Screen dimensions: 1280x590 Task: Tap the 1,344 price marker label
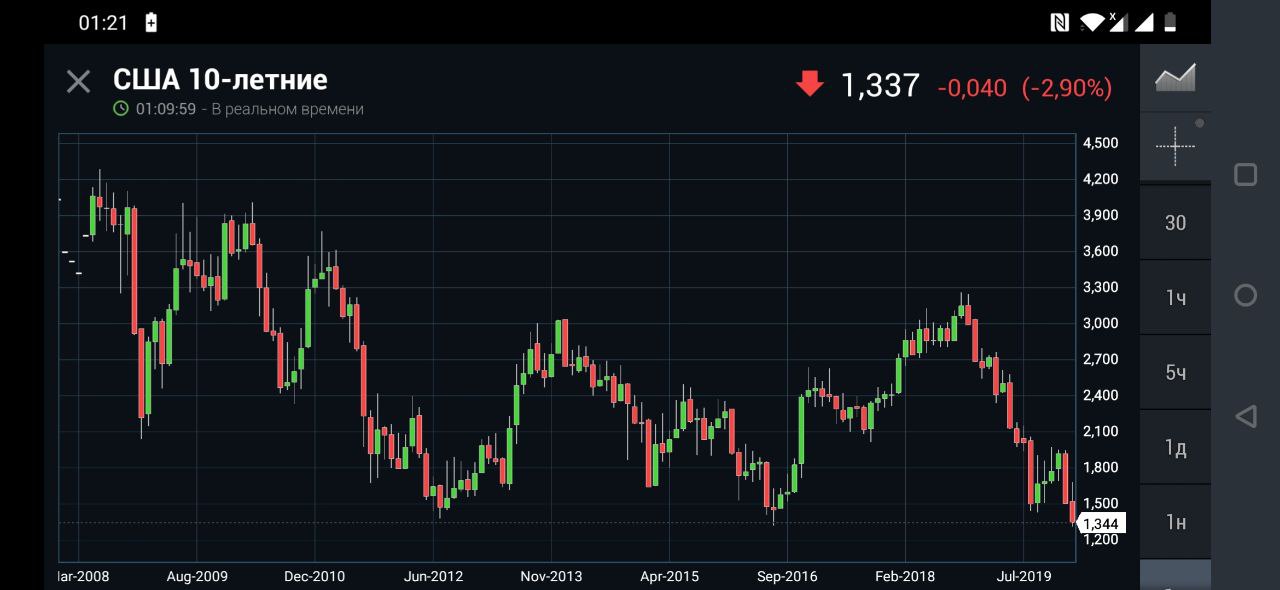(1100, 523)
